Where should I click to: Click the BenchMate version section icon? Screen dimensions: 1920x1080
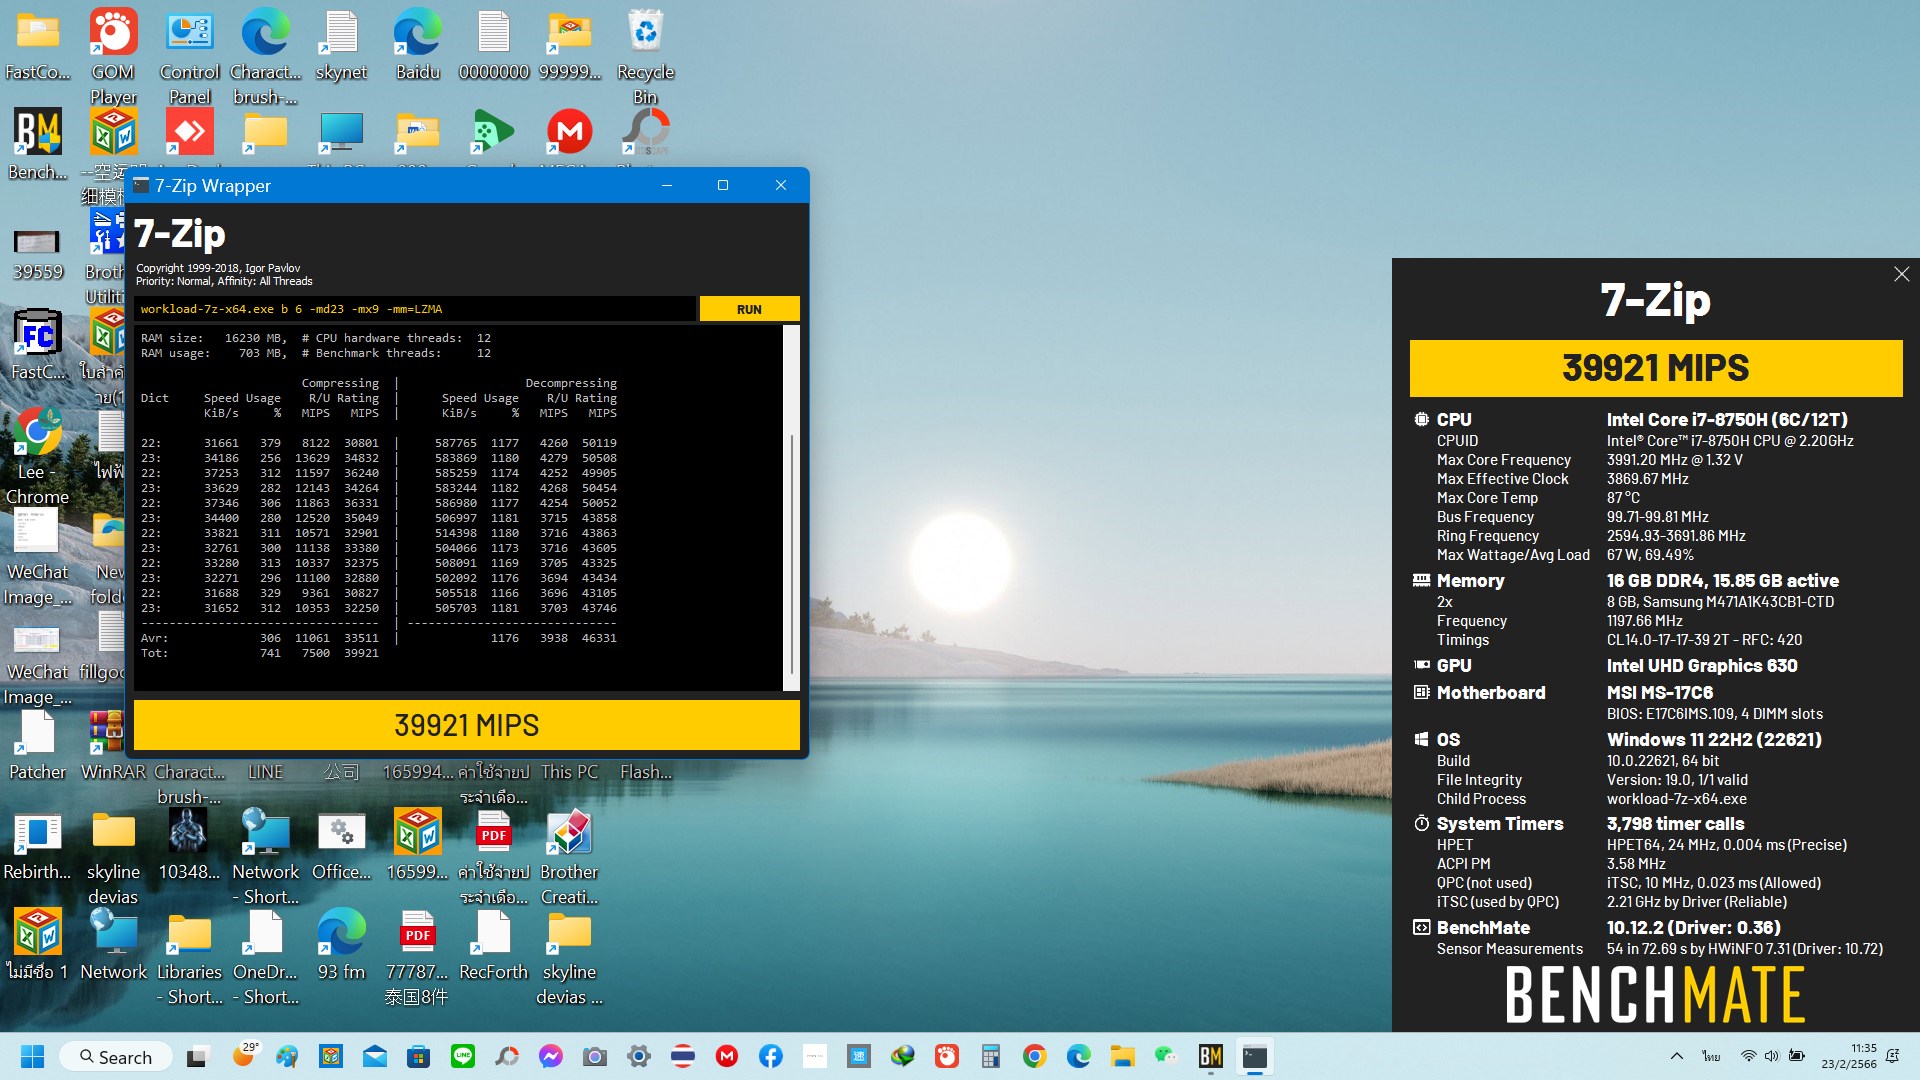(1421, 927)
